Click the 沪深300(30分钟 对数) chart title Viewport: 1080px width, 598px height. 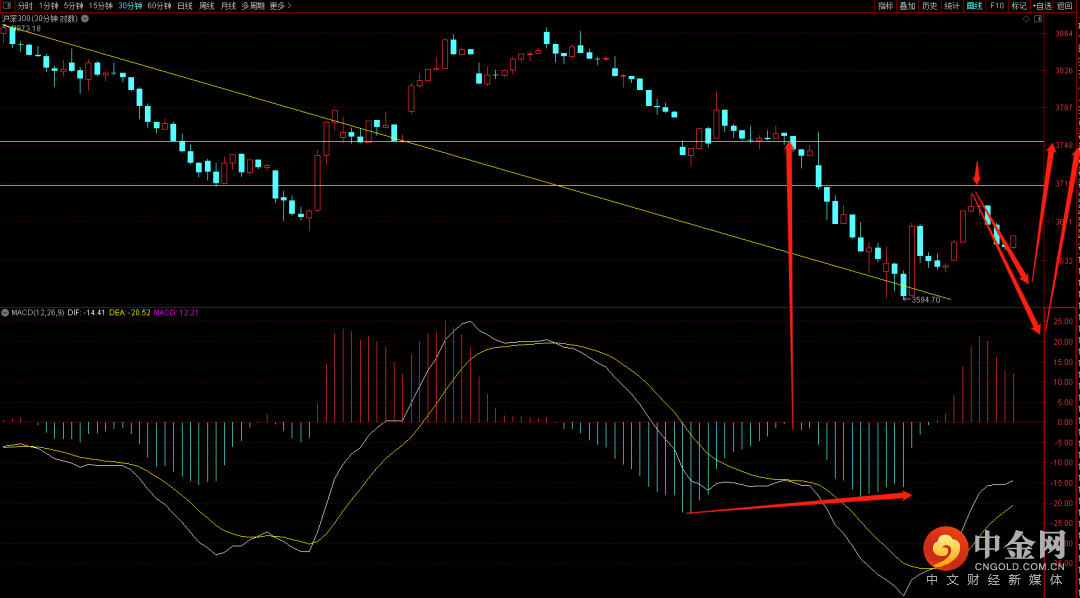pos(40,19)
